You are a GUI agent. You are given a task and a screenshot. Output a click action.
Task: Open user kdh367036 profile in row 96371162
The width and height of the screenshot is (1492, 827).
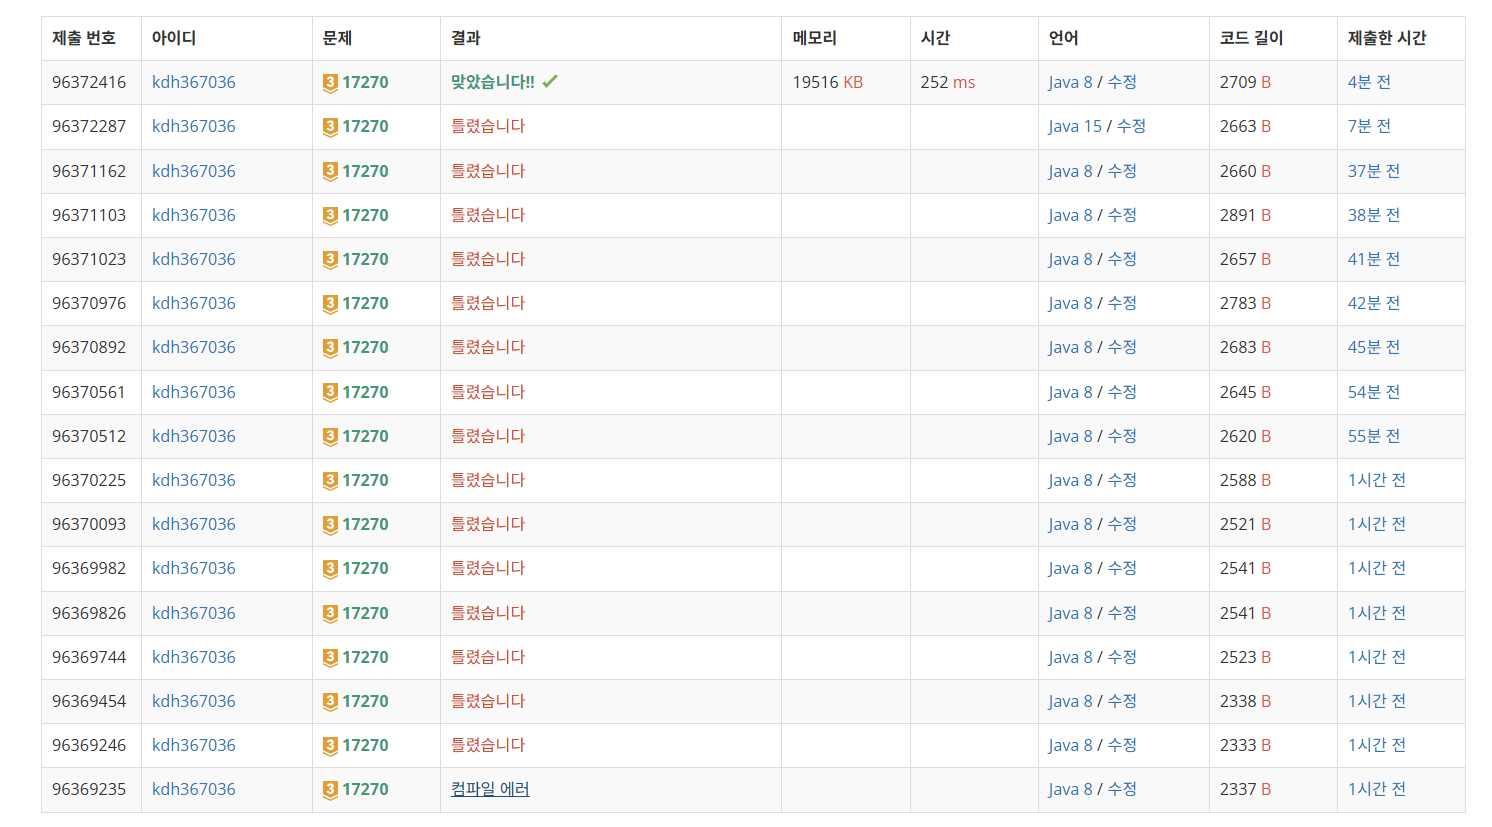coord(194,171)
